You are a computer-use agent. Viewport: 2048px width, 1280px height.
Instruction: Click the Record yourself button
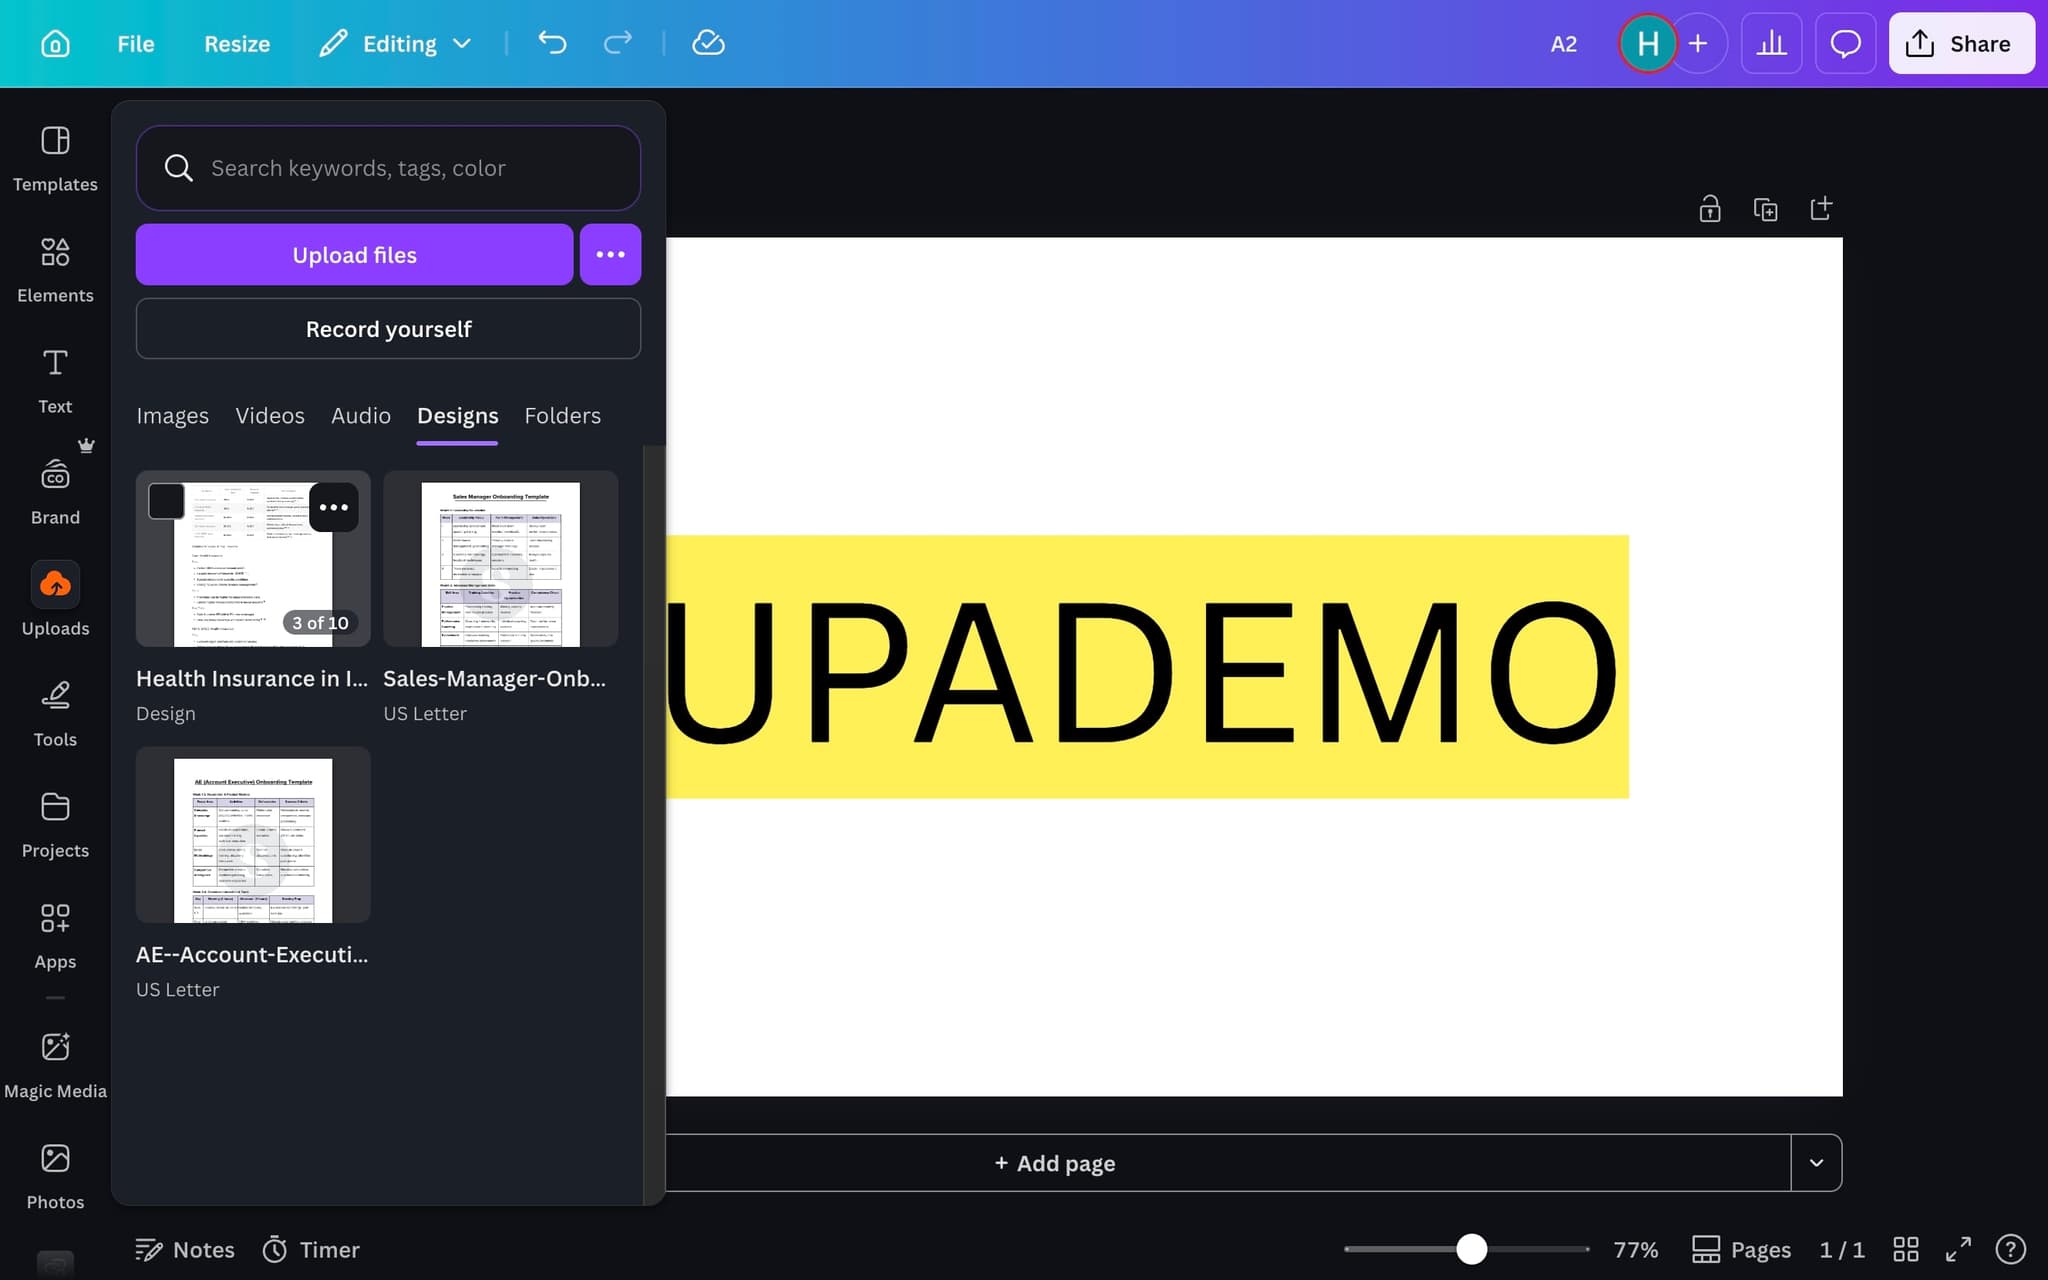point(388,328)
